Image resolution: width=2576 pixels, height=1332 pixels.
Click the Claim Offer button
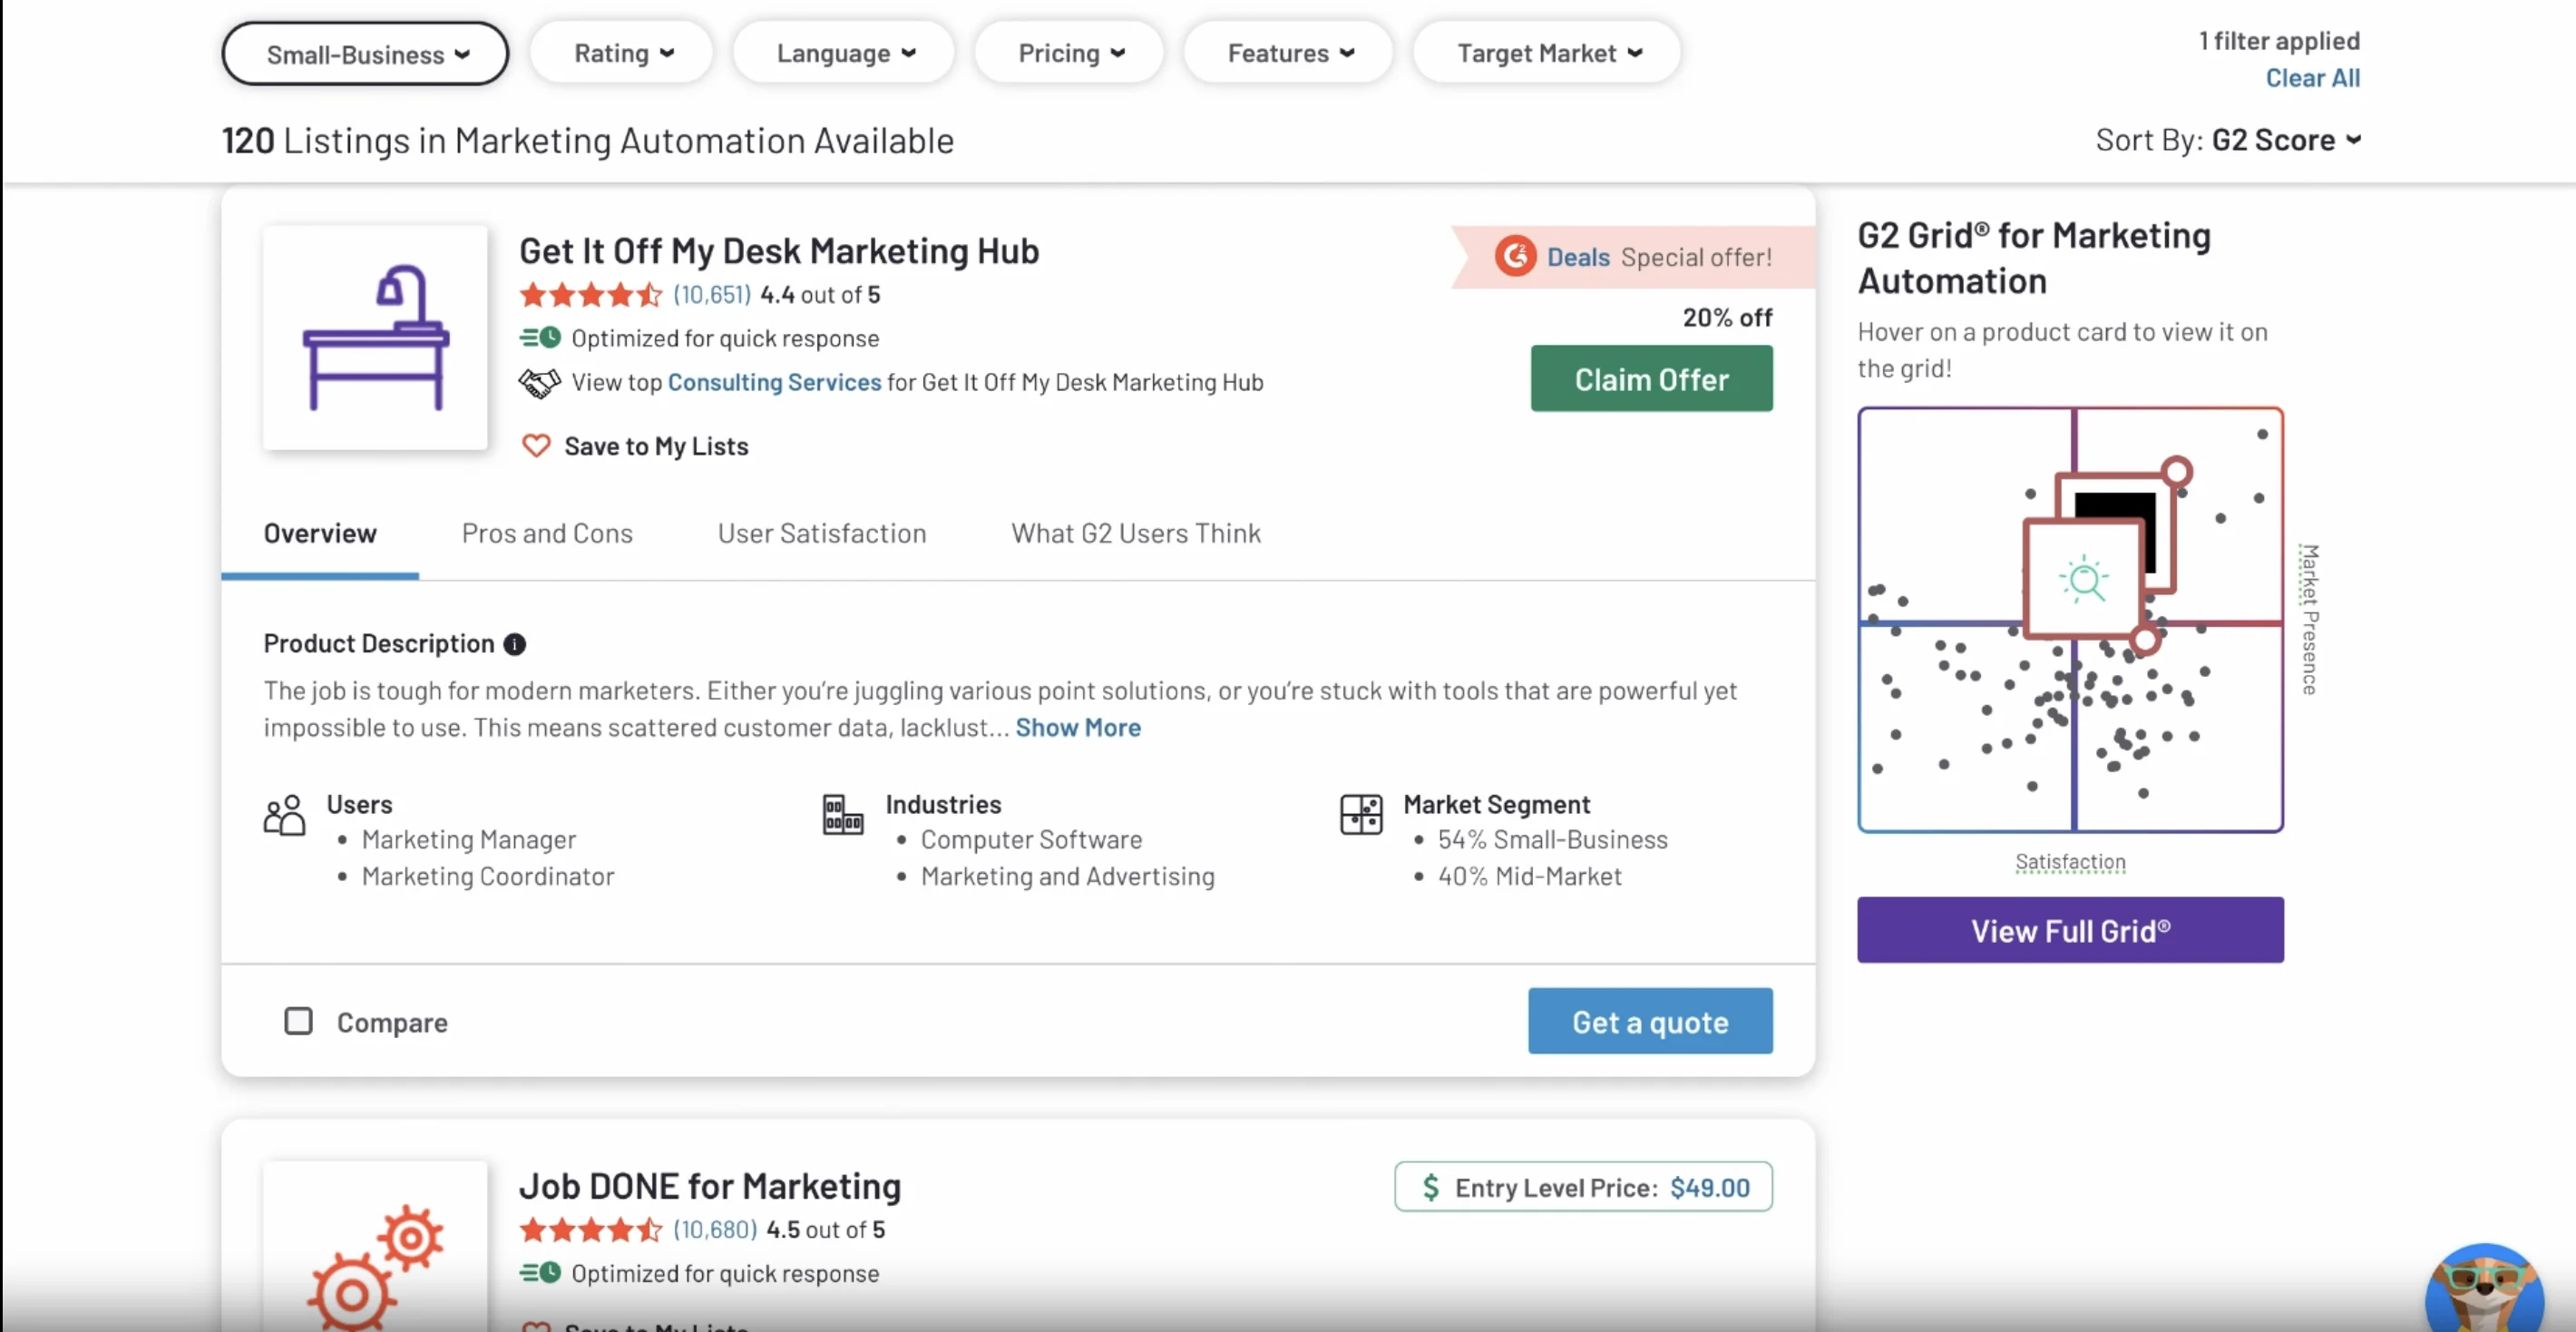click(x=1651, y=379)
